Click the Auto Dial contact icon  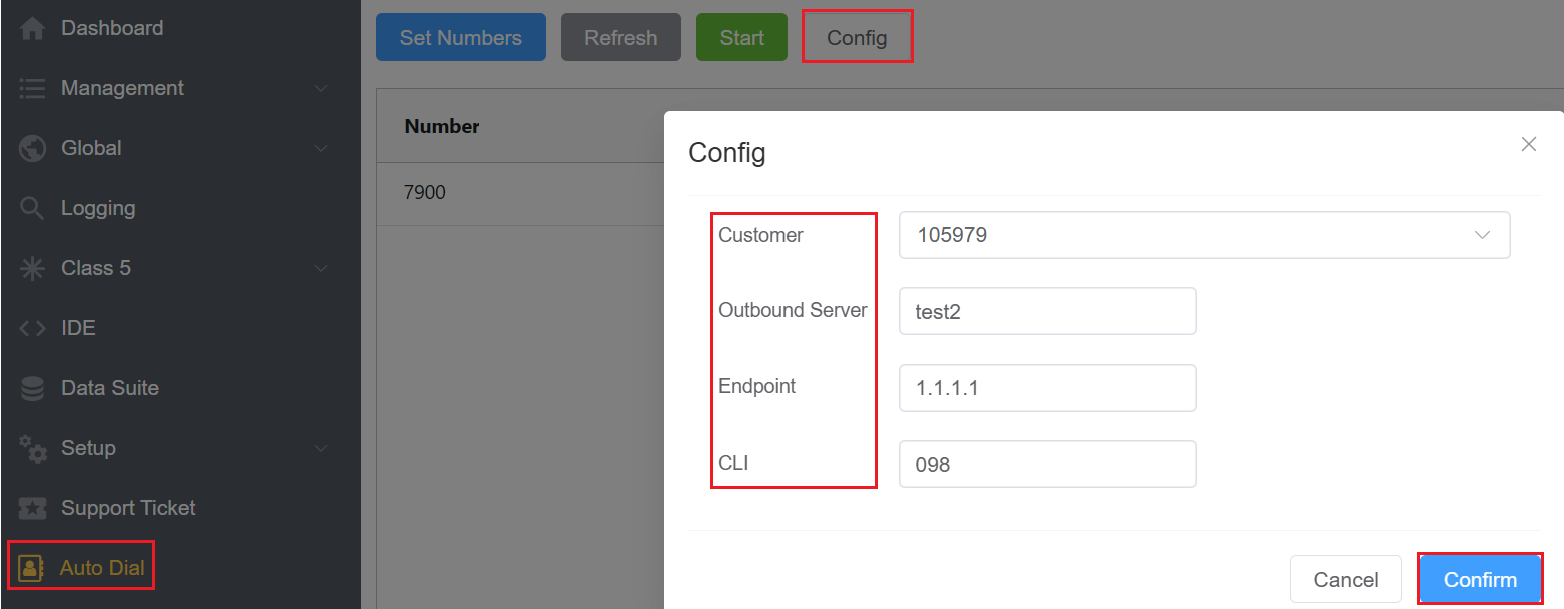tap(32, 568)
